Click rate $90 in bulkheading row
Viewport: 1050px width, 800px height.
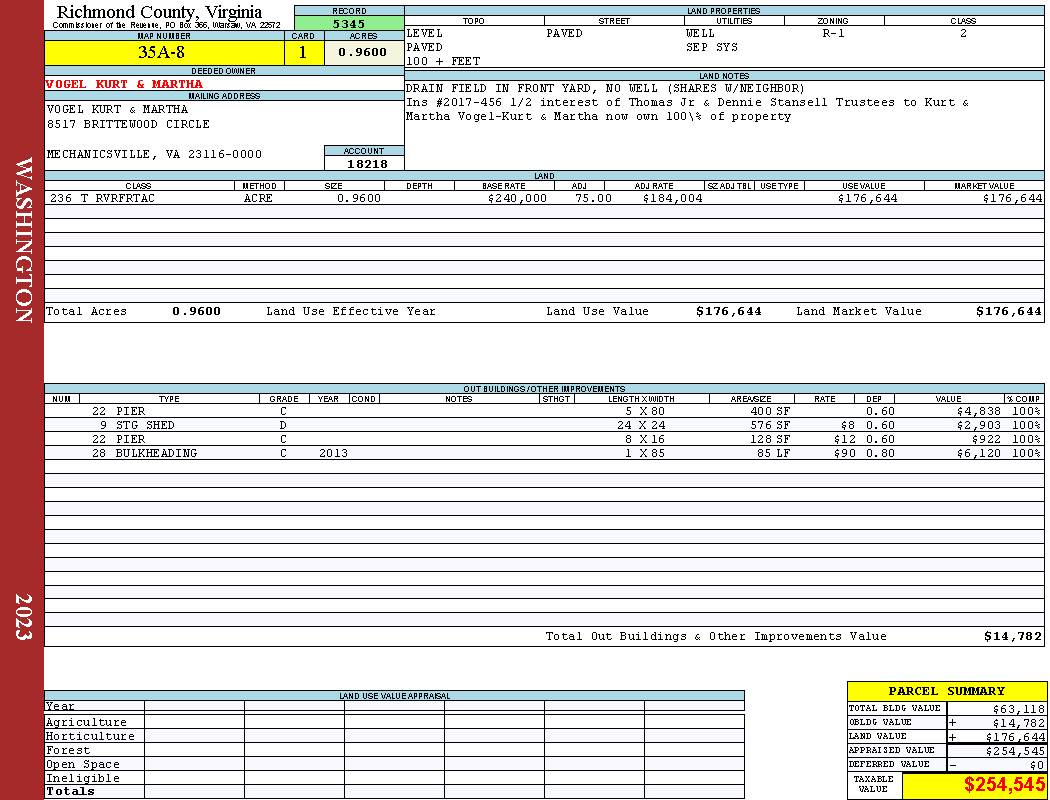pyautogui.click(x=845, y=453)
